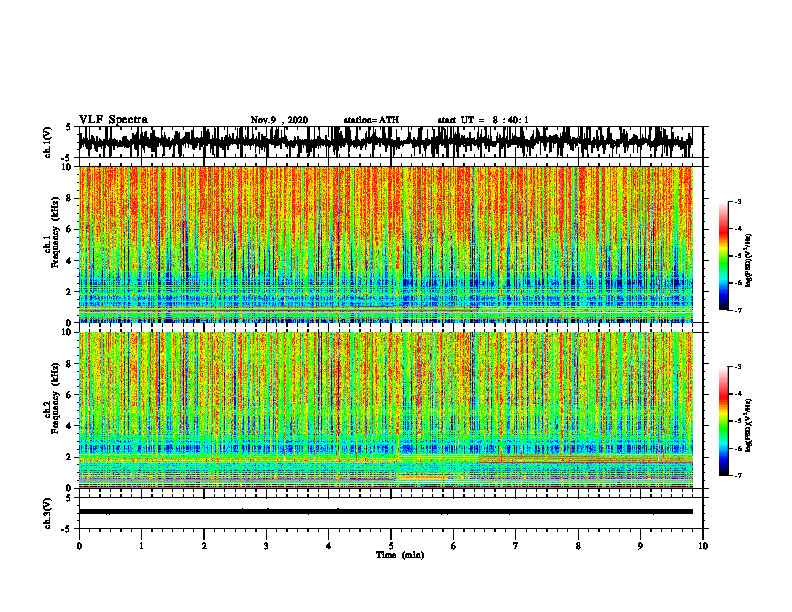
Task: Click the time axis tick label "7"
Action: coord(516,546)
